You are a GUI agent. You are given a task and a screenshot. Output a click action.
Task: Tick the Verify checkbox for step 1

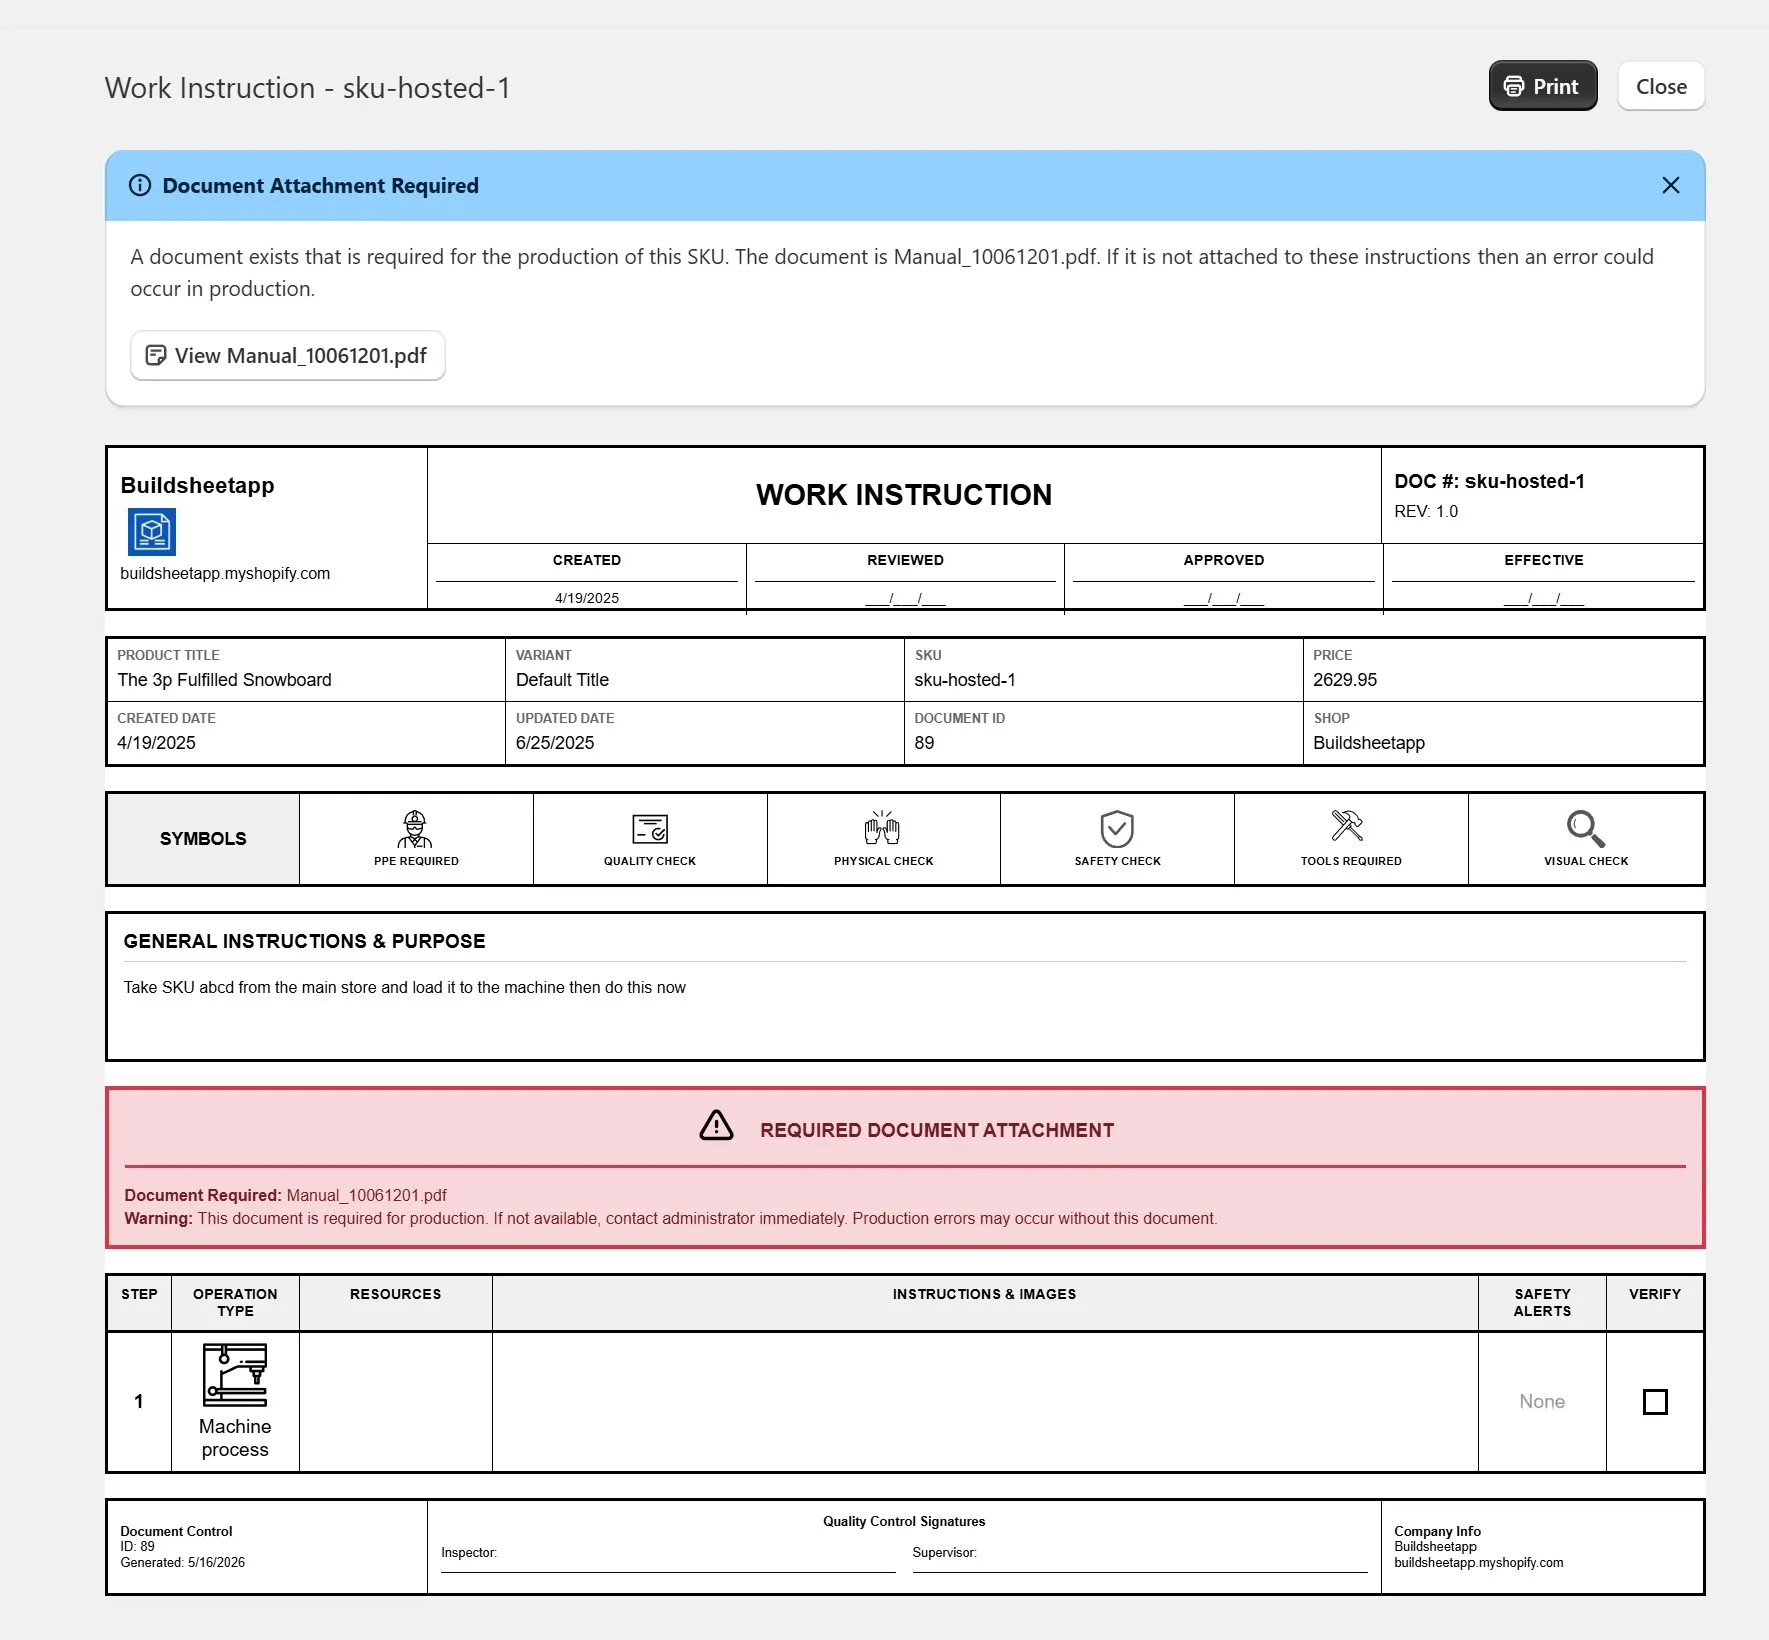pos(1655,1402)
